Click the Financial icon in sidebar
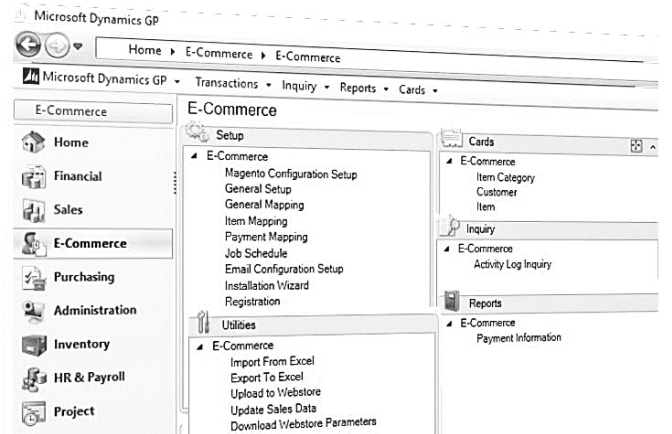The width and height of the screenshot is (672, 434). [34, 176]
